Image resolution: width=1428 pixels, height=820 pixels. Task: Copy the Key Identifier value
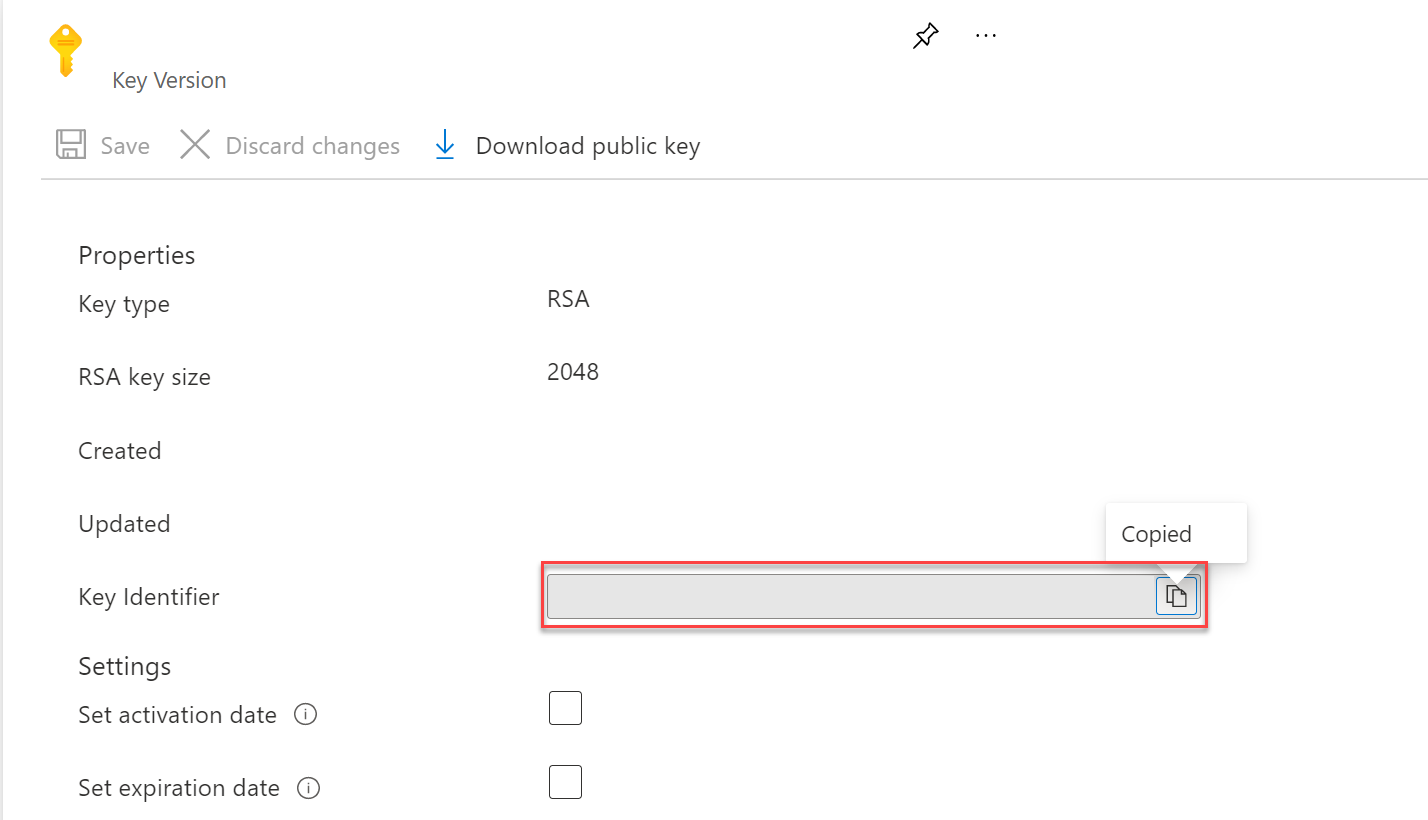(1176, 596)
